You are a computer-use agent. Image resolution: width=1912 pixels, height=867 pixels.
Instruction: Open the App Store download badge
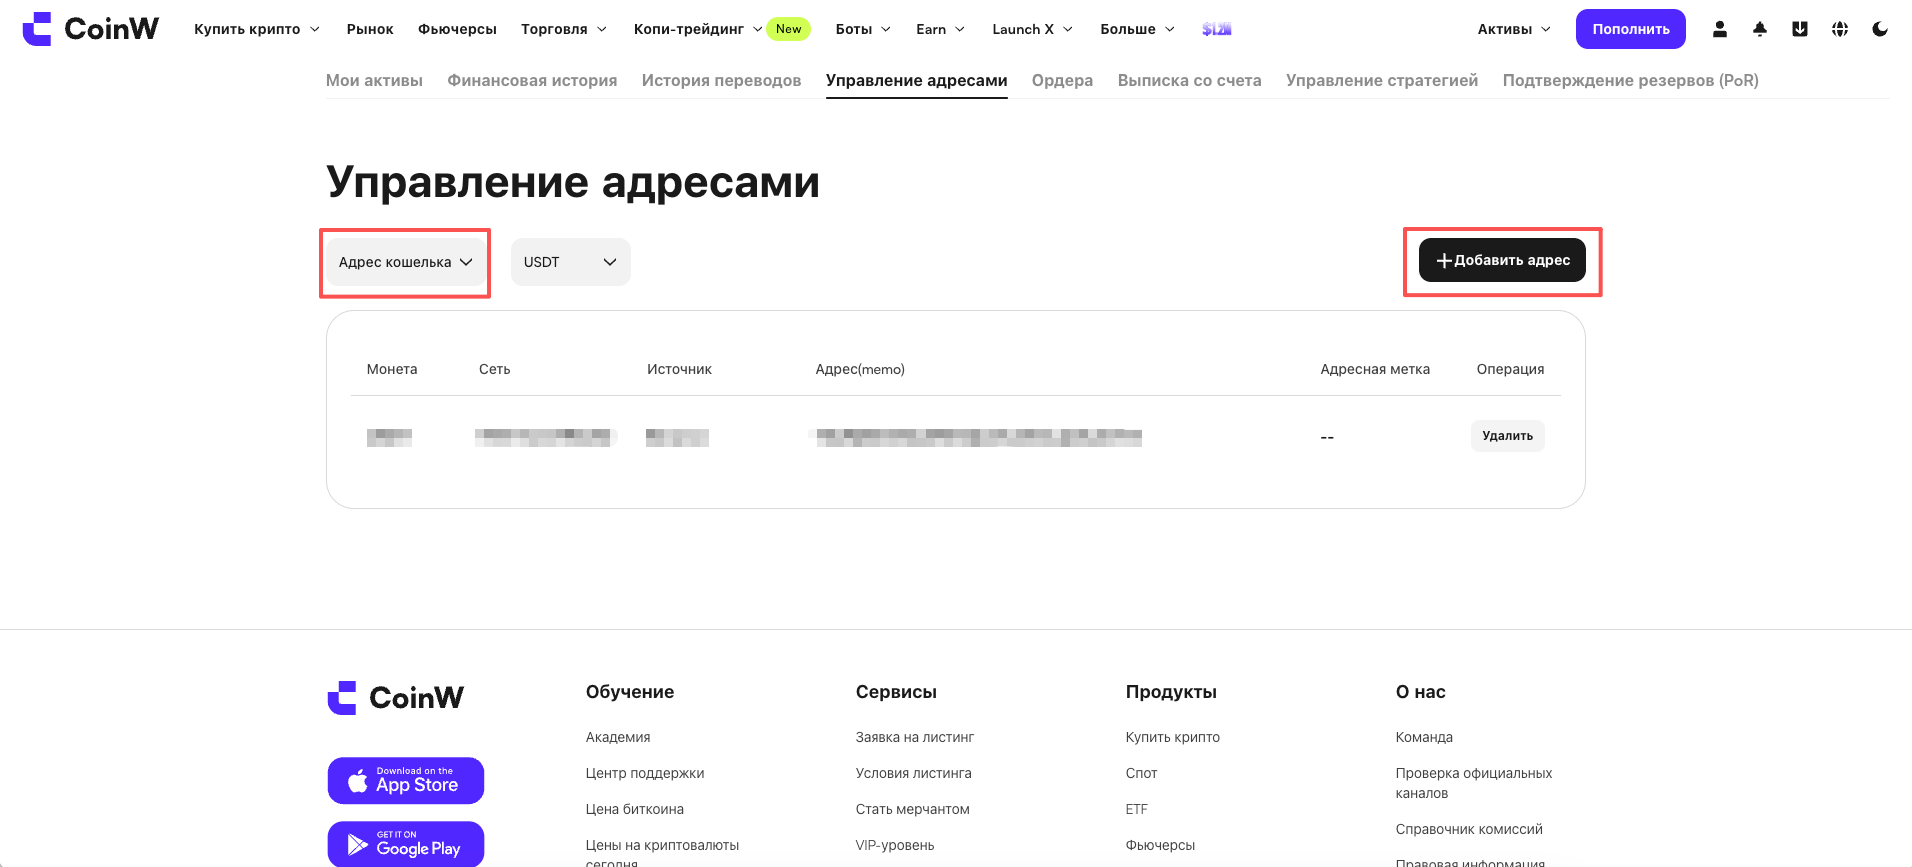click(406, 780)
